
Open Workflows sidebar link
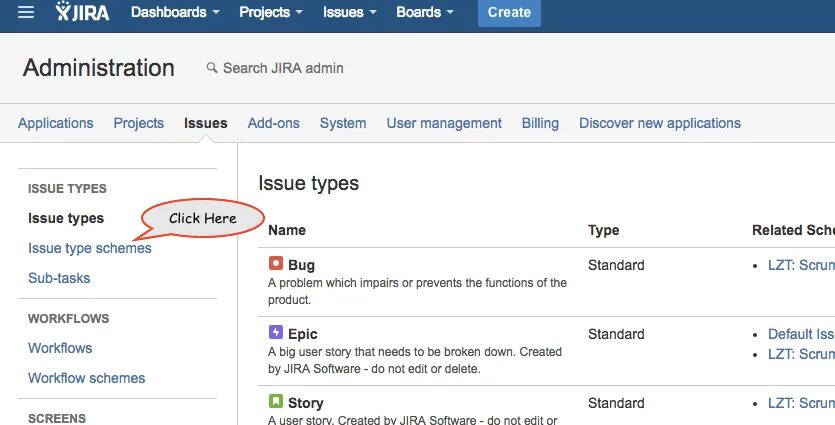60,348
